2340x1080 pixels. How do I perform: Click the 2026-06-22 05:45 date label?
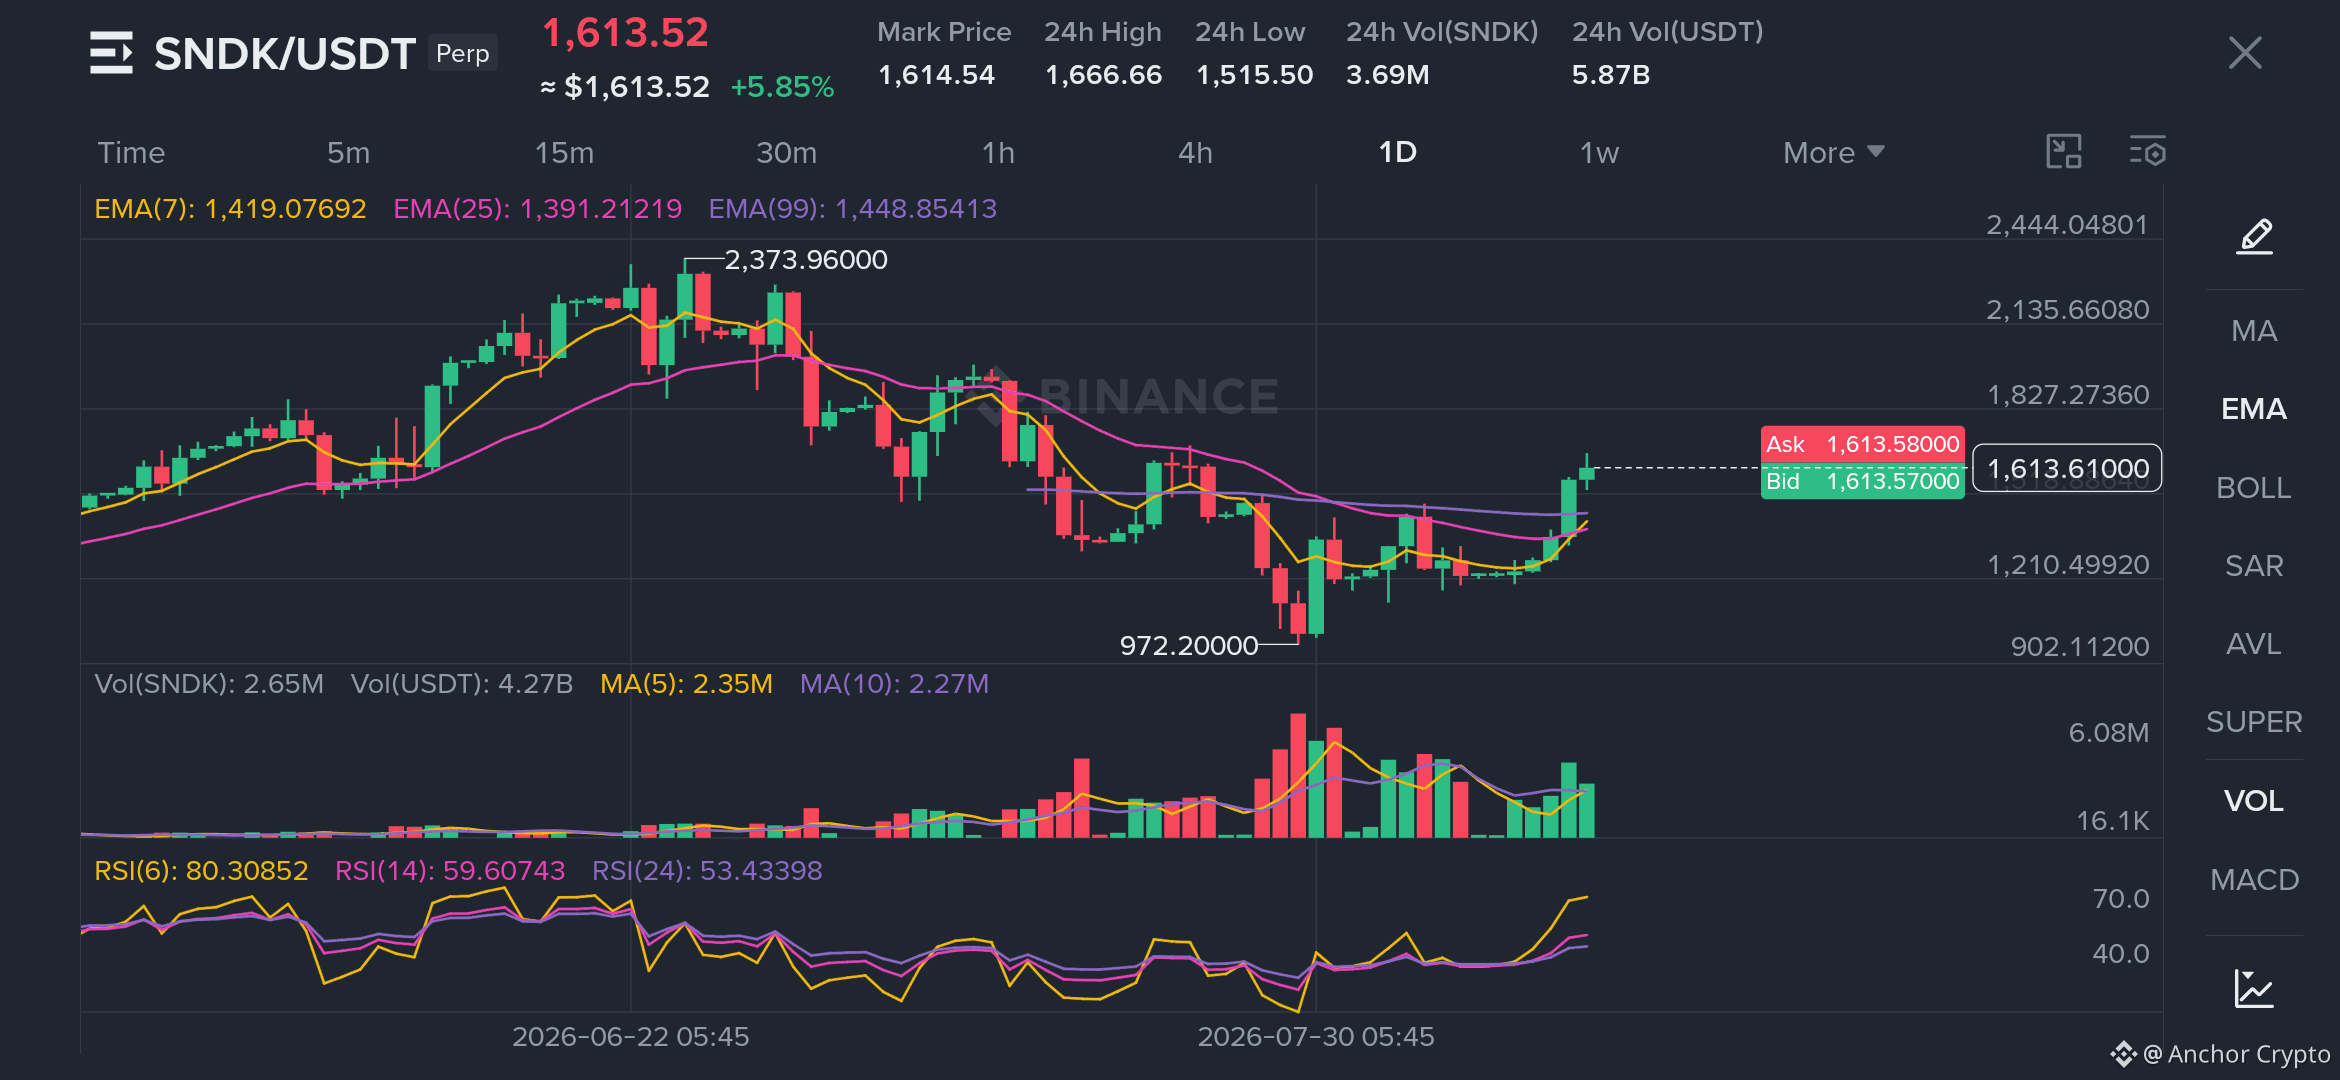630,1036
